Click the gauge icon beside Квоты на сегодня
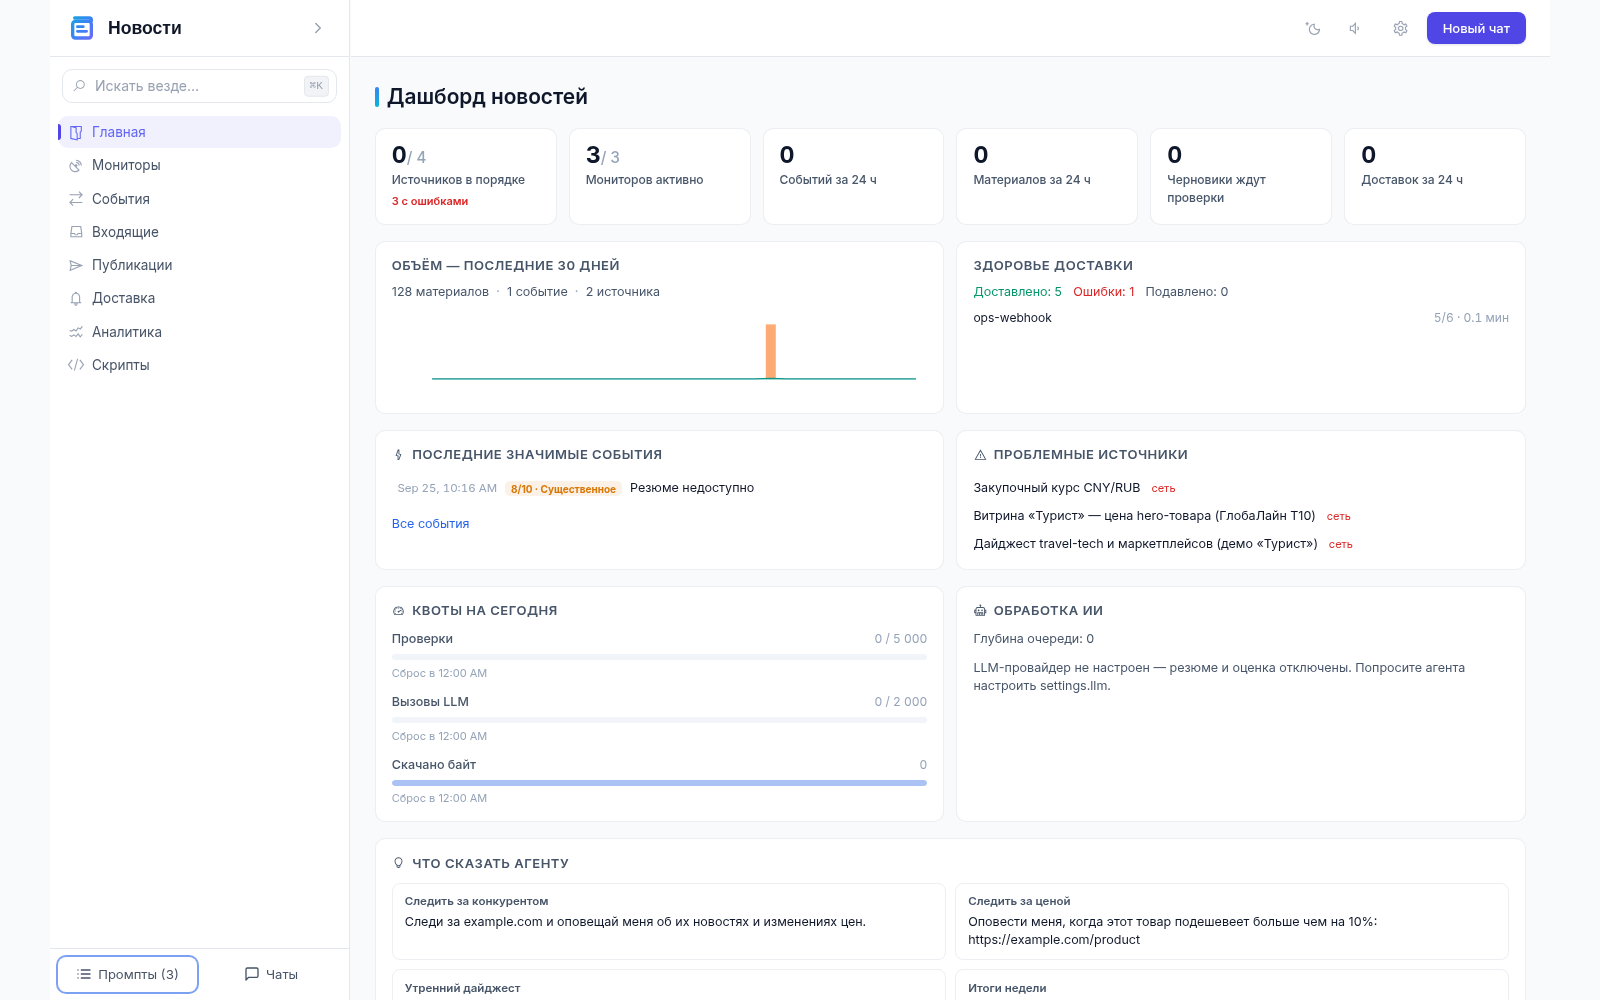This screenshot has width=1600, height=1000. click(399, 611)
